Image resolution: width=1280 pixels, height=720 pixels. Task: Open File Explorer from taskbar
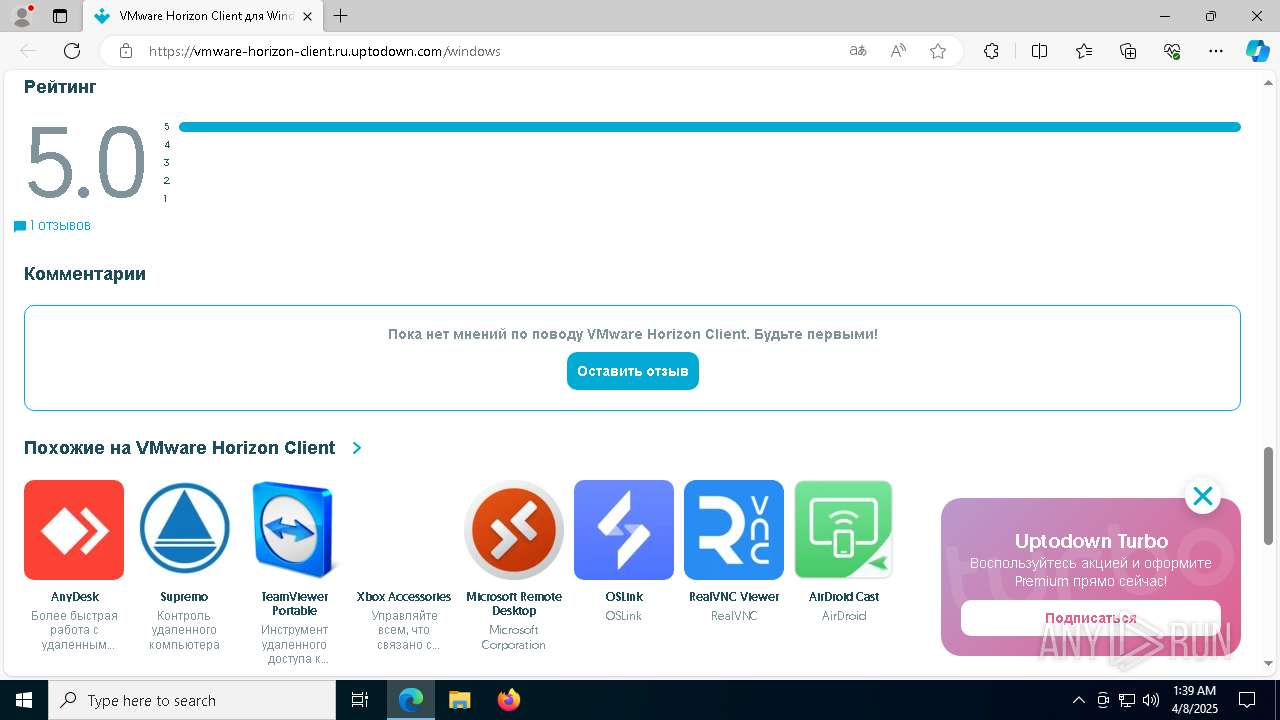coord(459,700)
